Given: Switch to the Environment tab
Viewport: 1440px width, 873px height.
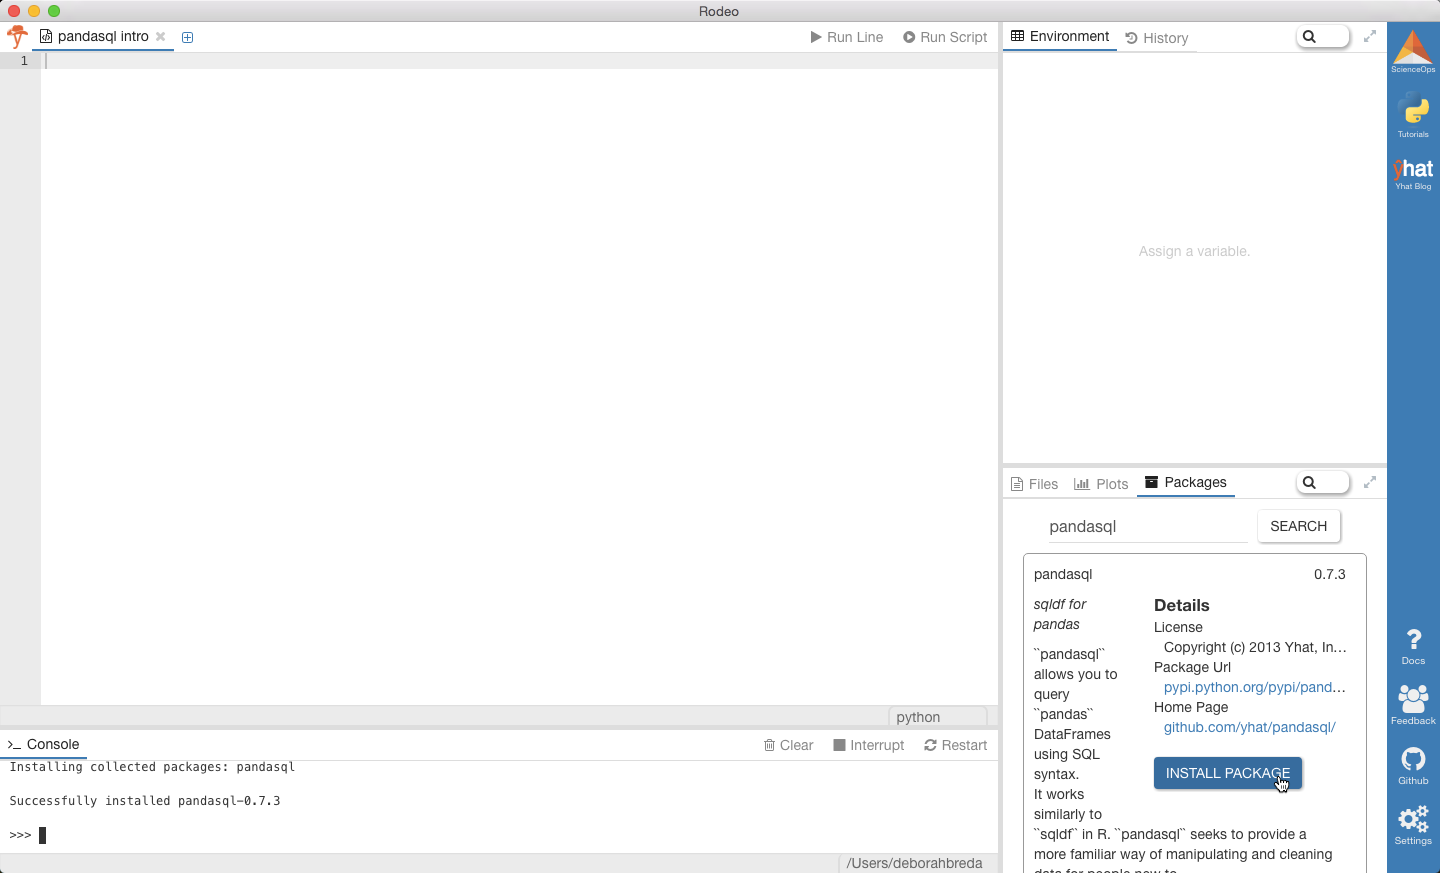Looking at the screenshot, I should pyautogui.click(x=1060, y=36).
